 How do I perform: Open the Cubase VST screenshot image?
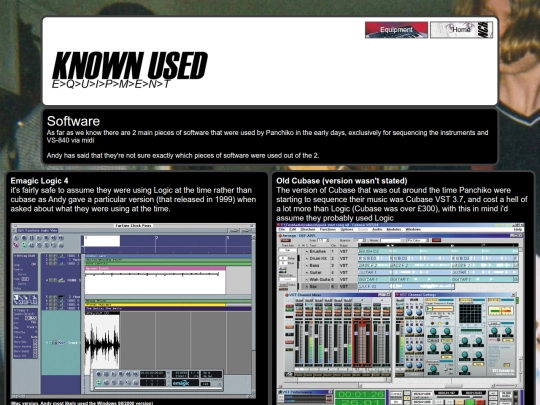click(401, 314)
